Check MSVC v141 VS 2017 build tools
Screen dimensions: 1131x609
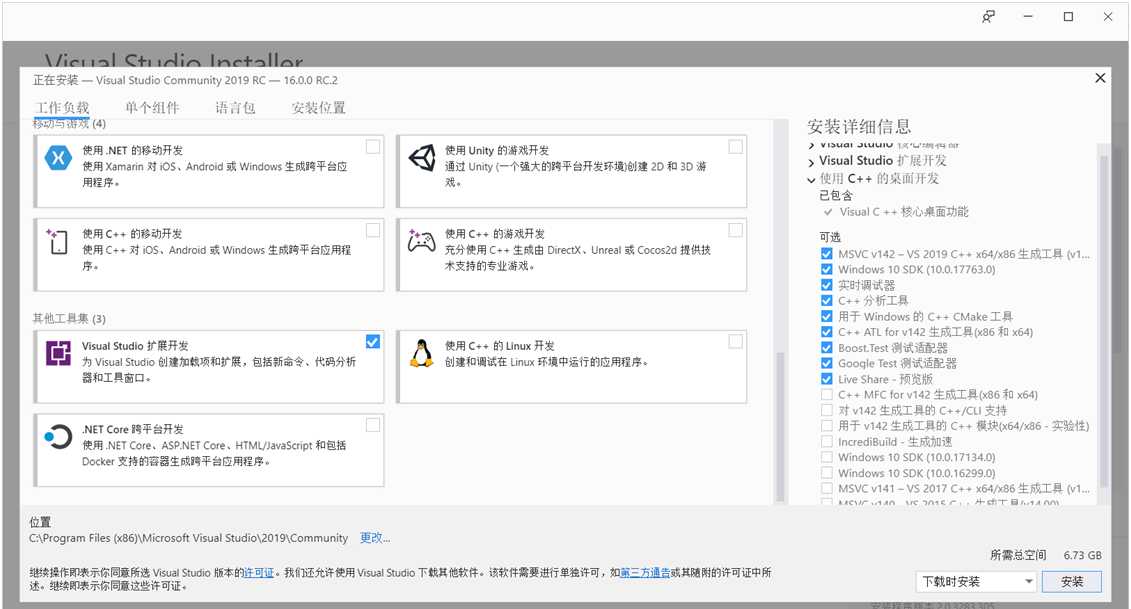(827, 488)
